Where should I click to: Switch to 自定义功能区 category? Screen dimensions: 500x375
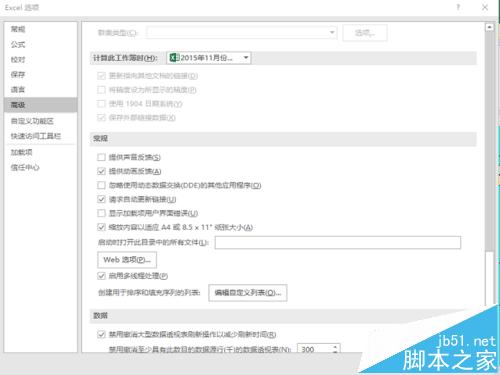click(x=32, y=121)
